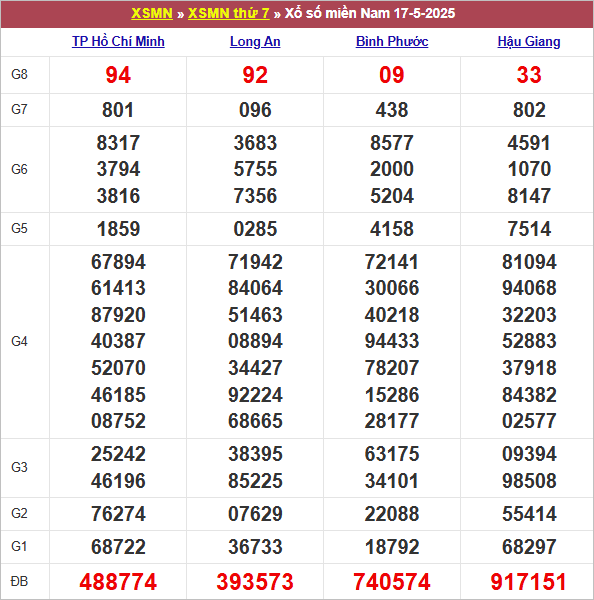Click the G5 number 0285
The width and height of the screenshot is (594, 600).
pos(255,229)
